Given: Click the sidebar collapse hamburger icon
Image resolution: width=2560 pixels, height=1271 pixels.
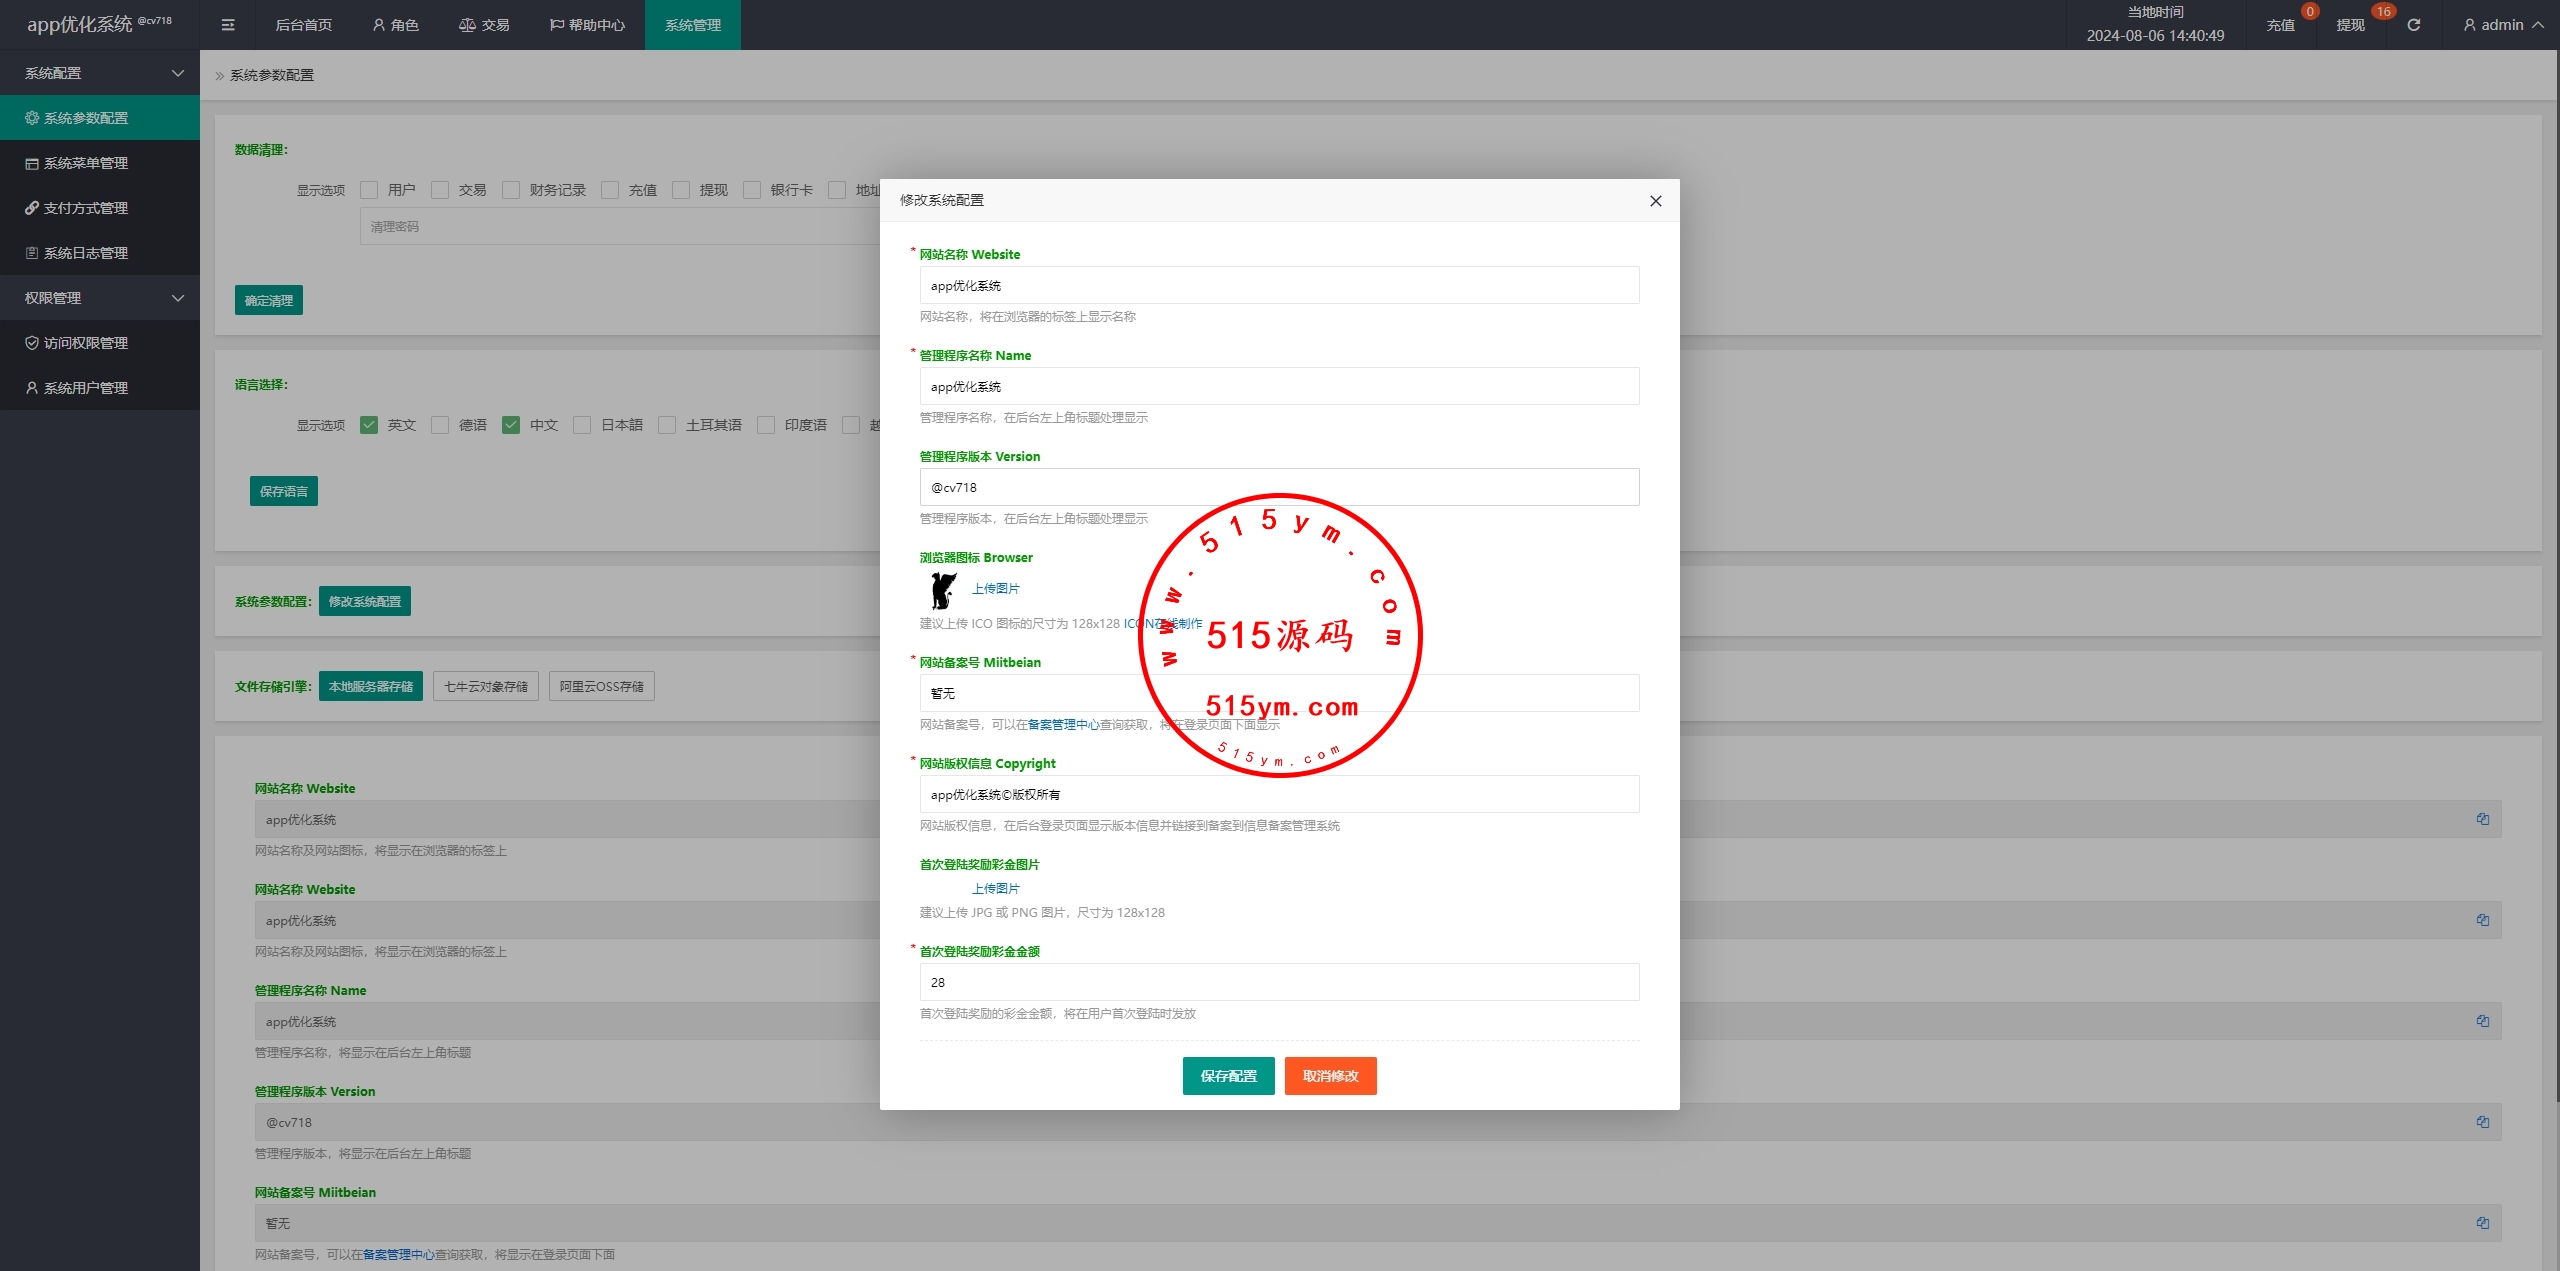Looking at the screenshot, I should point(228,25).
